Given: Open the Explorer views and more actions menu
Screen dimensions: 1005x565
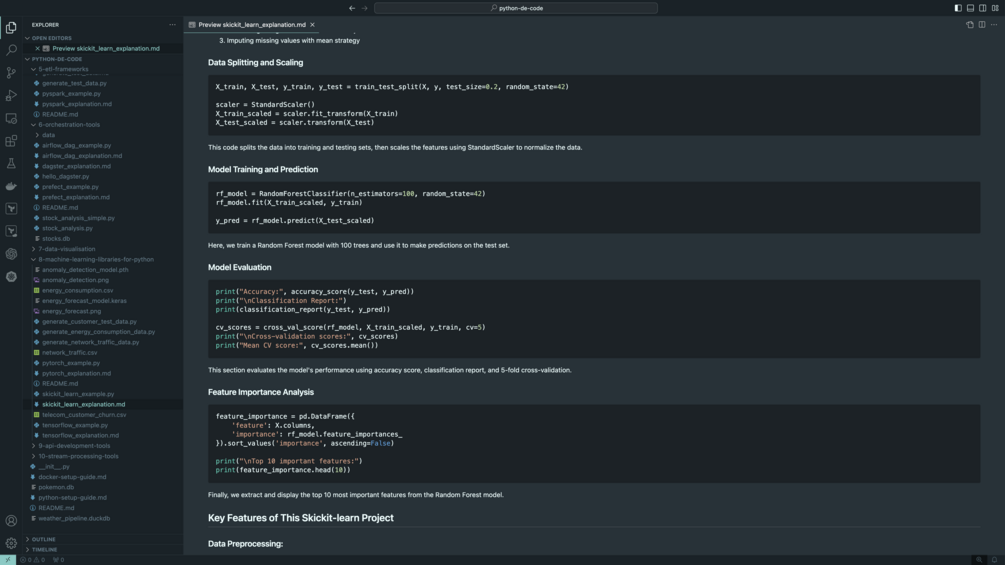Looking at the screenshot, I should point(172,25).
